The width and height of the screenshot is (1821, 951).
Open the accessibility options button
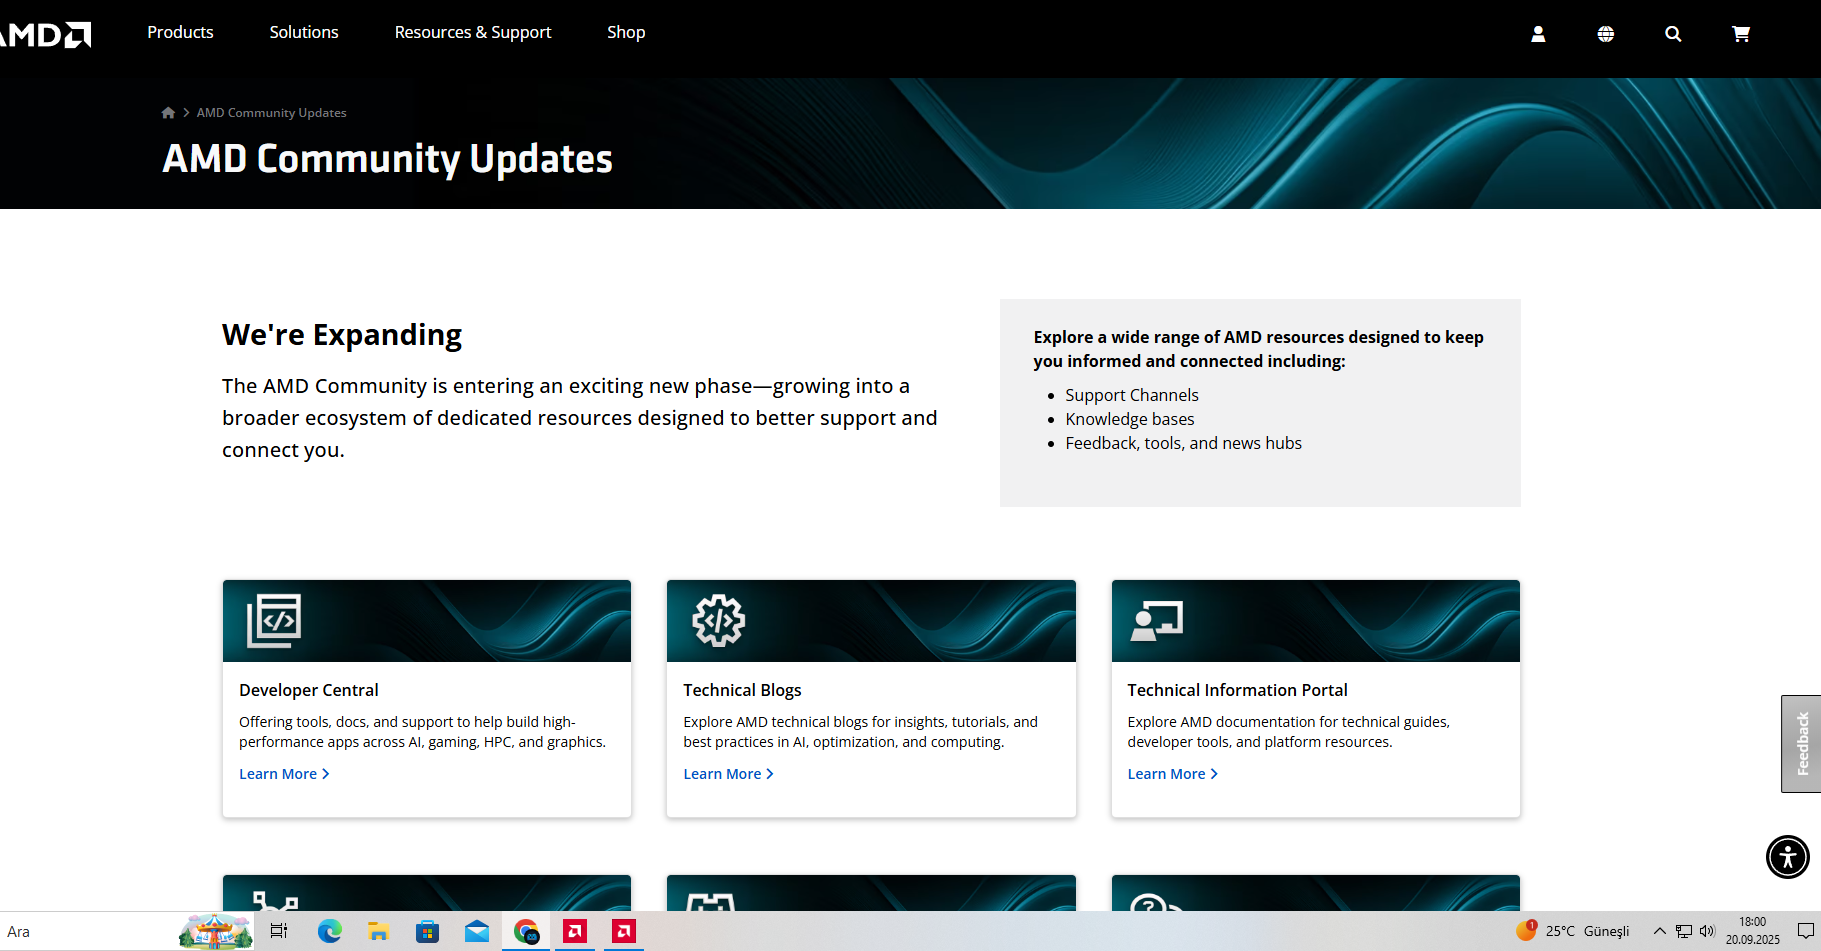[1788, 857]
